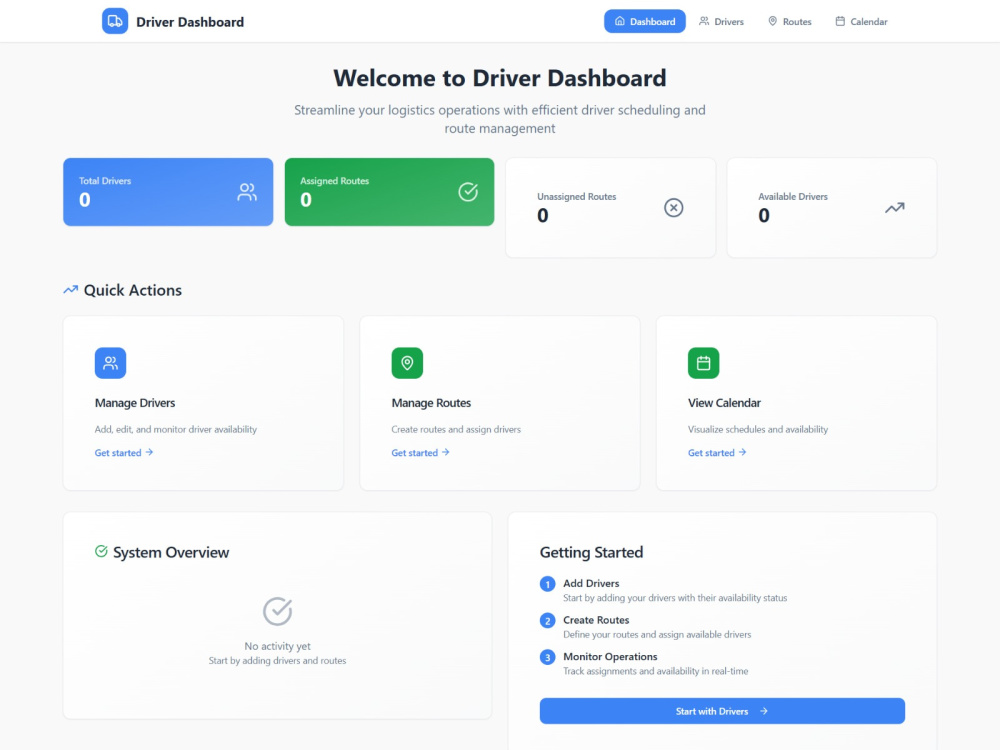1000x750 pixels.
Task: Open the Calendar nav tab
Action: [862, 21]
